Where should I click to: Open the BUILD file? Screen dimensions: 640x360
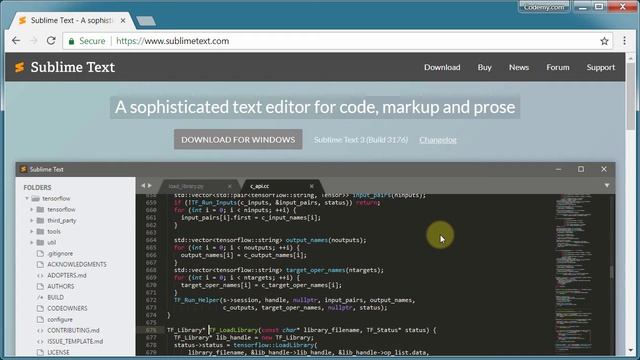click(x=56, y=298)
